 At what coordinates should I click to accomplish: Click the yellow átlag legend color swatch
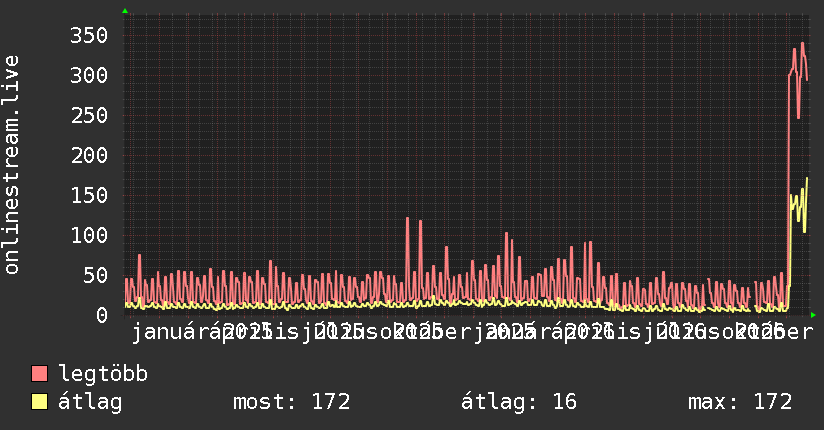(x=39, y=402)
